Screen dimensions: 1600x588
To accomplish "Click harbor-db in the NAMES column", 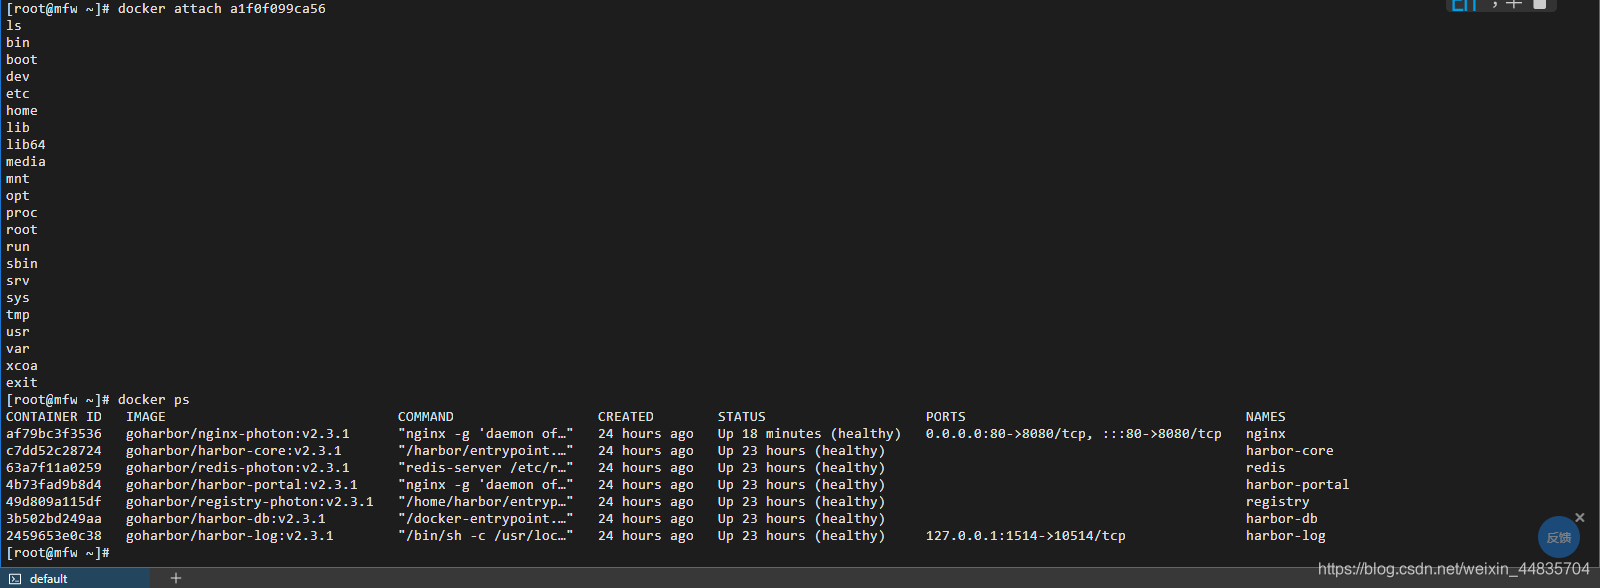I will pyautogui.click(x=1282, y=519).
